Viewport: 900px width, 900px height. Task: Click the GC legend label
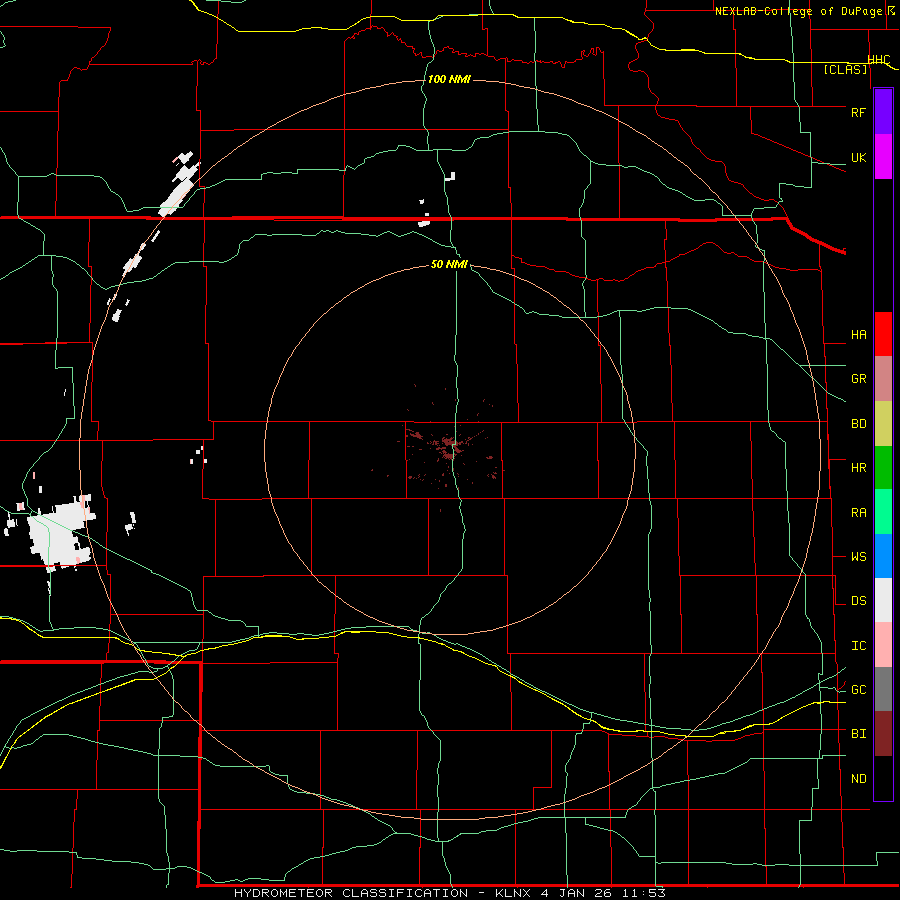[859, 690]
